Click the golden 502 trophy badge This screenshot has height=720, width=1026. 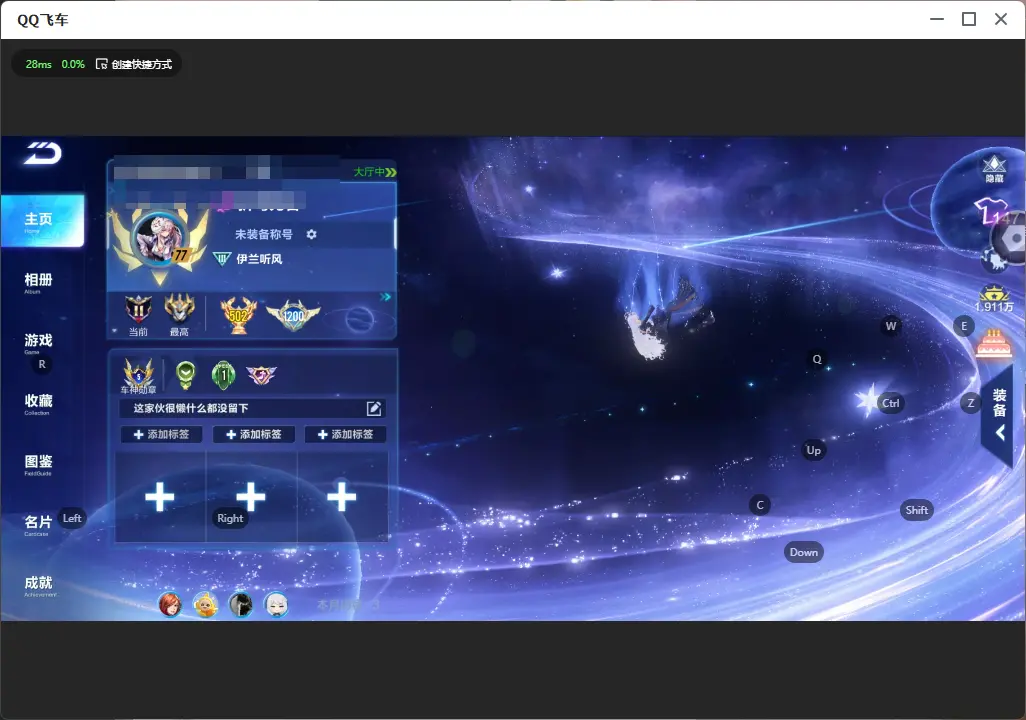238,315
